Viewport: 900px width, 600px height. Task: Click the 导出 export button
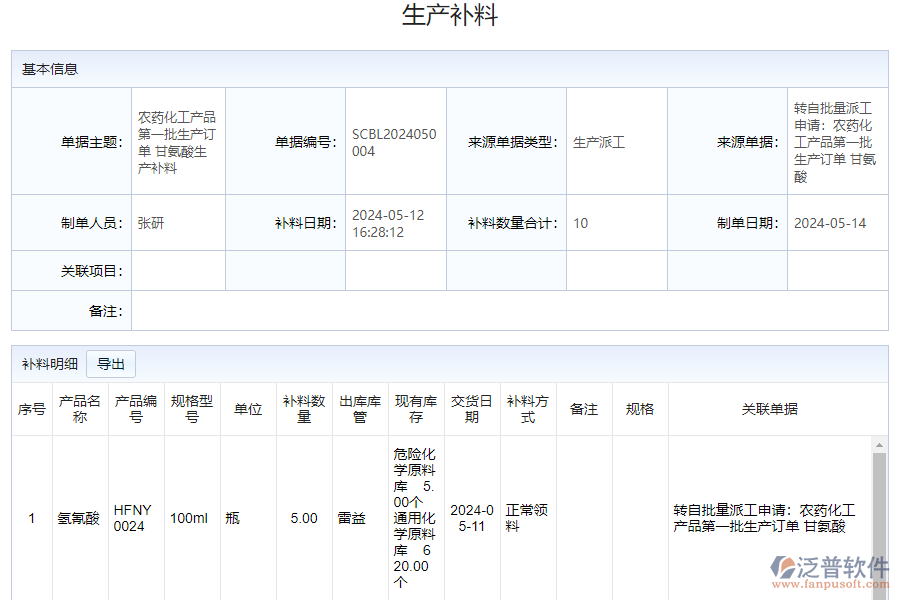[x=111, y=363]
